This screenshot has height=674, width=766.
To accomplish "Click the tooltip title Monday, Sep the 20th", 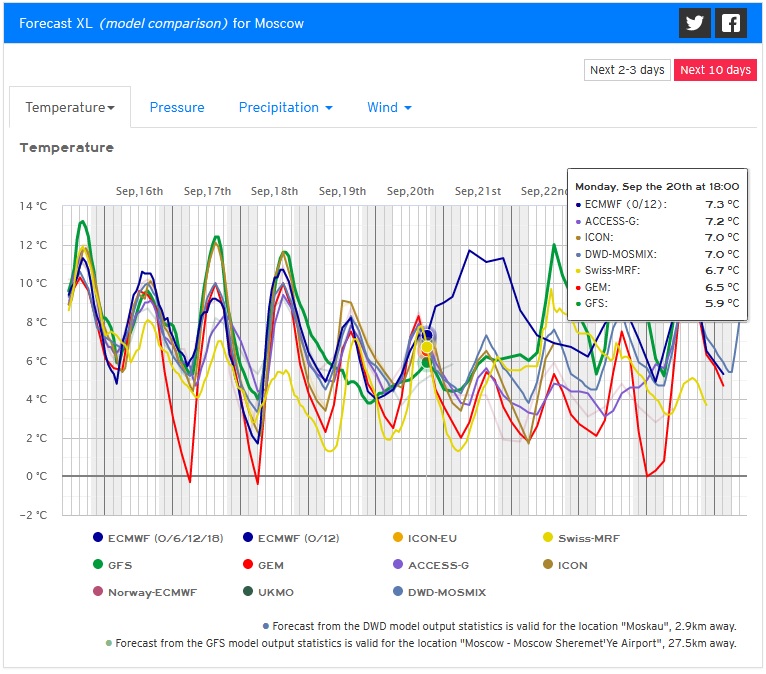I will pyautogui.click(x=657, y=187).
